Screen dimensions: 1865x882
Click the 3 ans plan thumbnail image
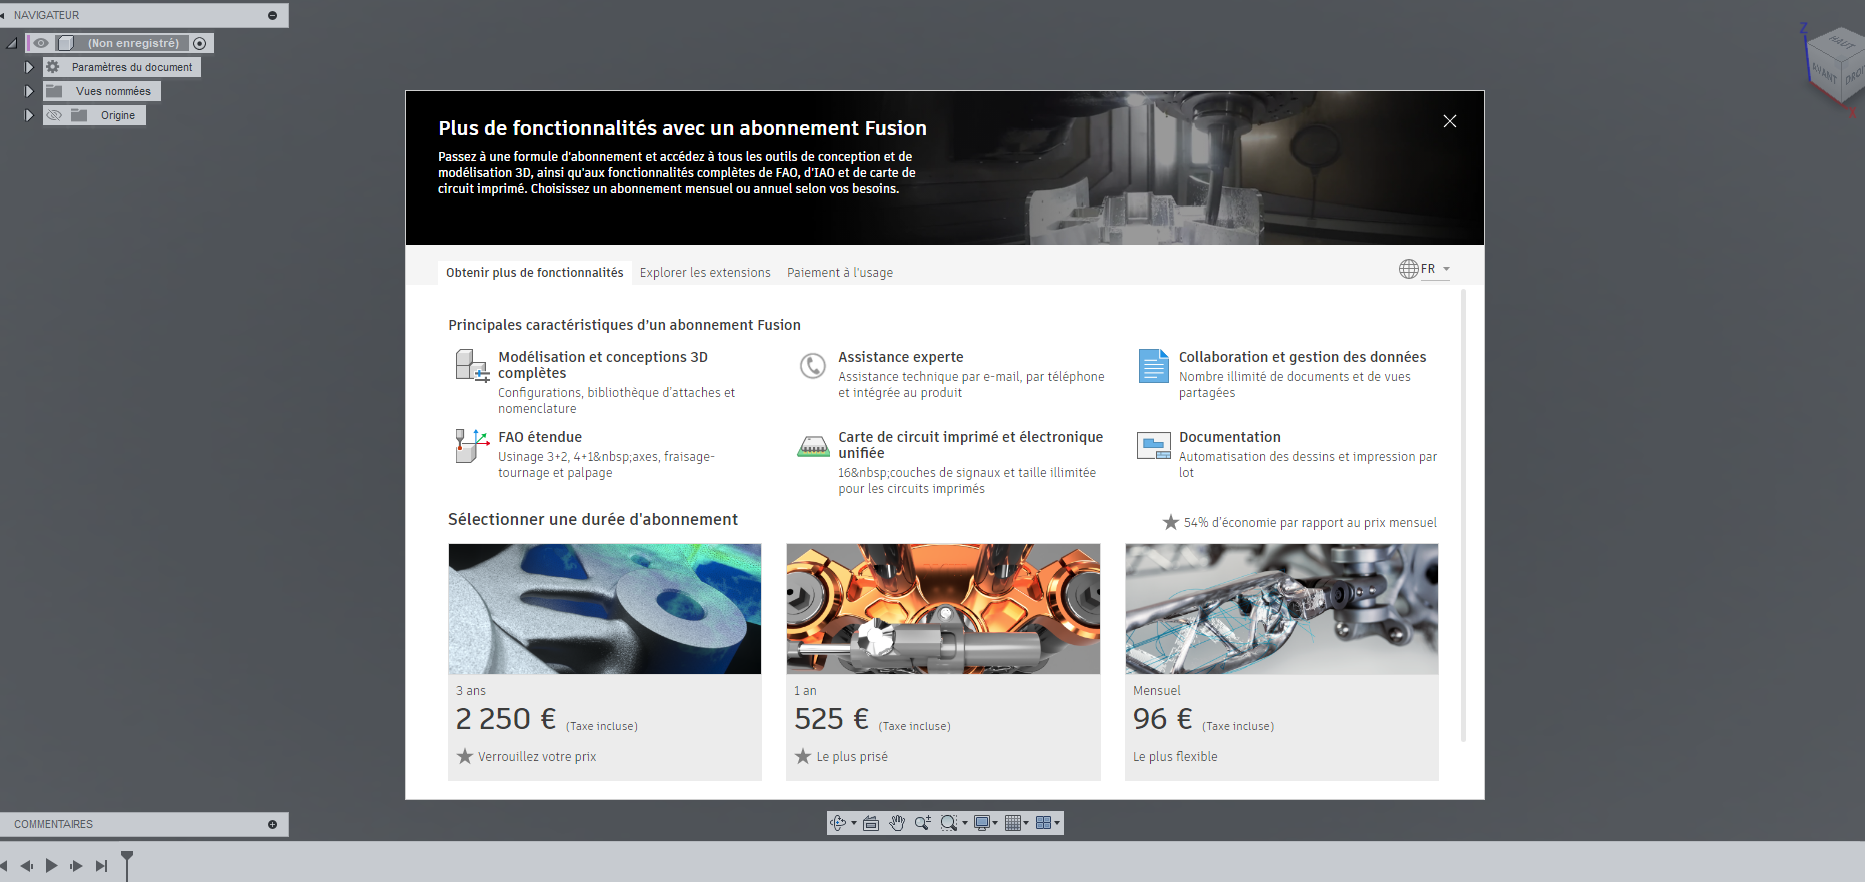click(605, 608)
